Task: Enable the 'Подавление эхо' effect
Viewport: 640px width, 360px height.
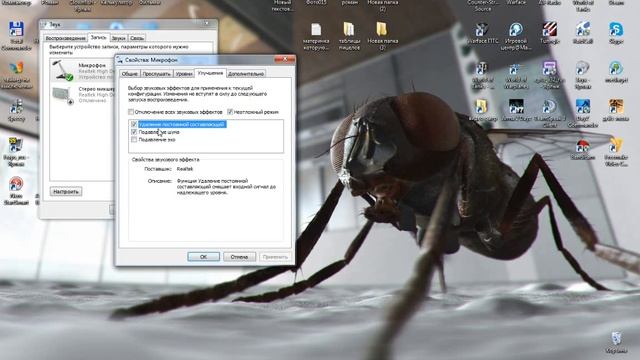Action: coord(134,140)
